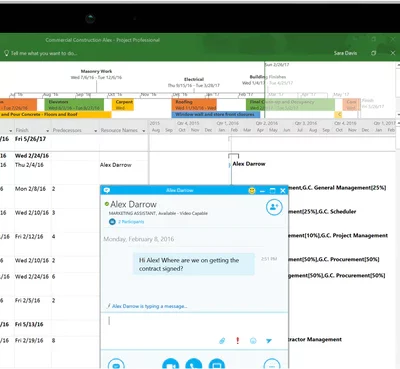This screenshot has height=369, width=400.
Task: Open the Resource Names column filter dropdown
Action: point(144,131)
